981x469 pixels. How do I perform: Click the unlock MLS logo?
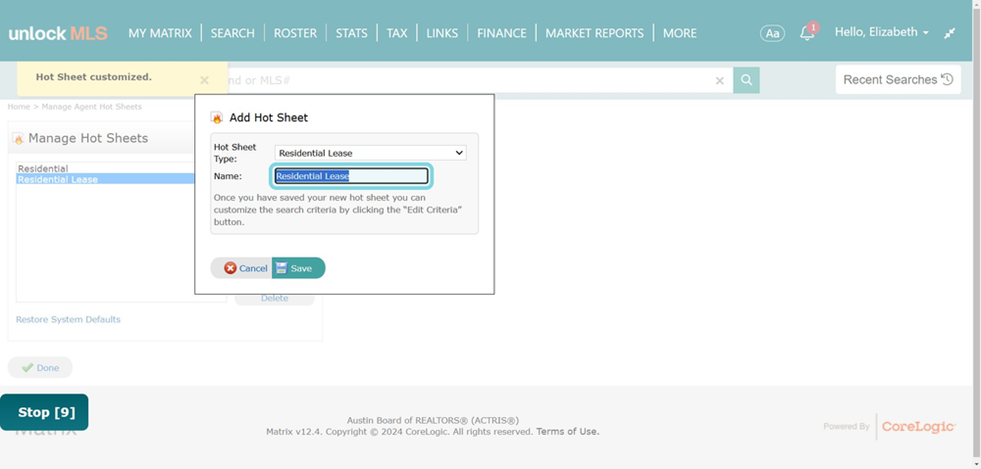(58, 33)
